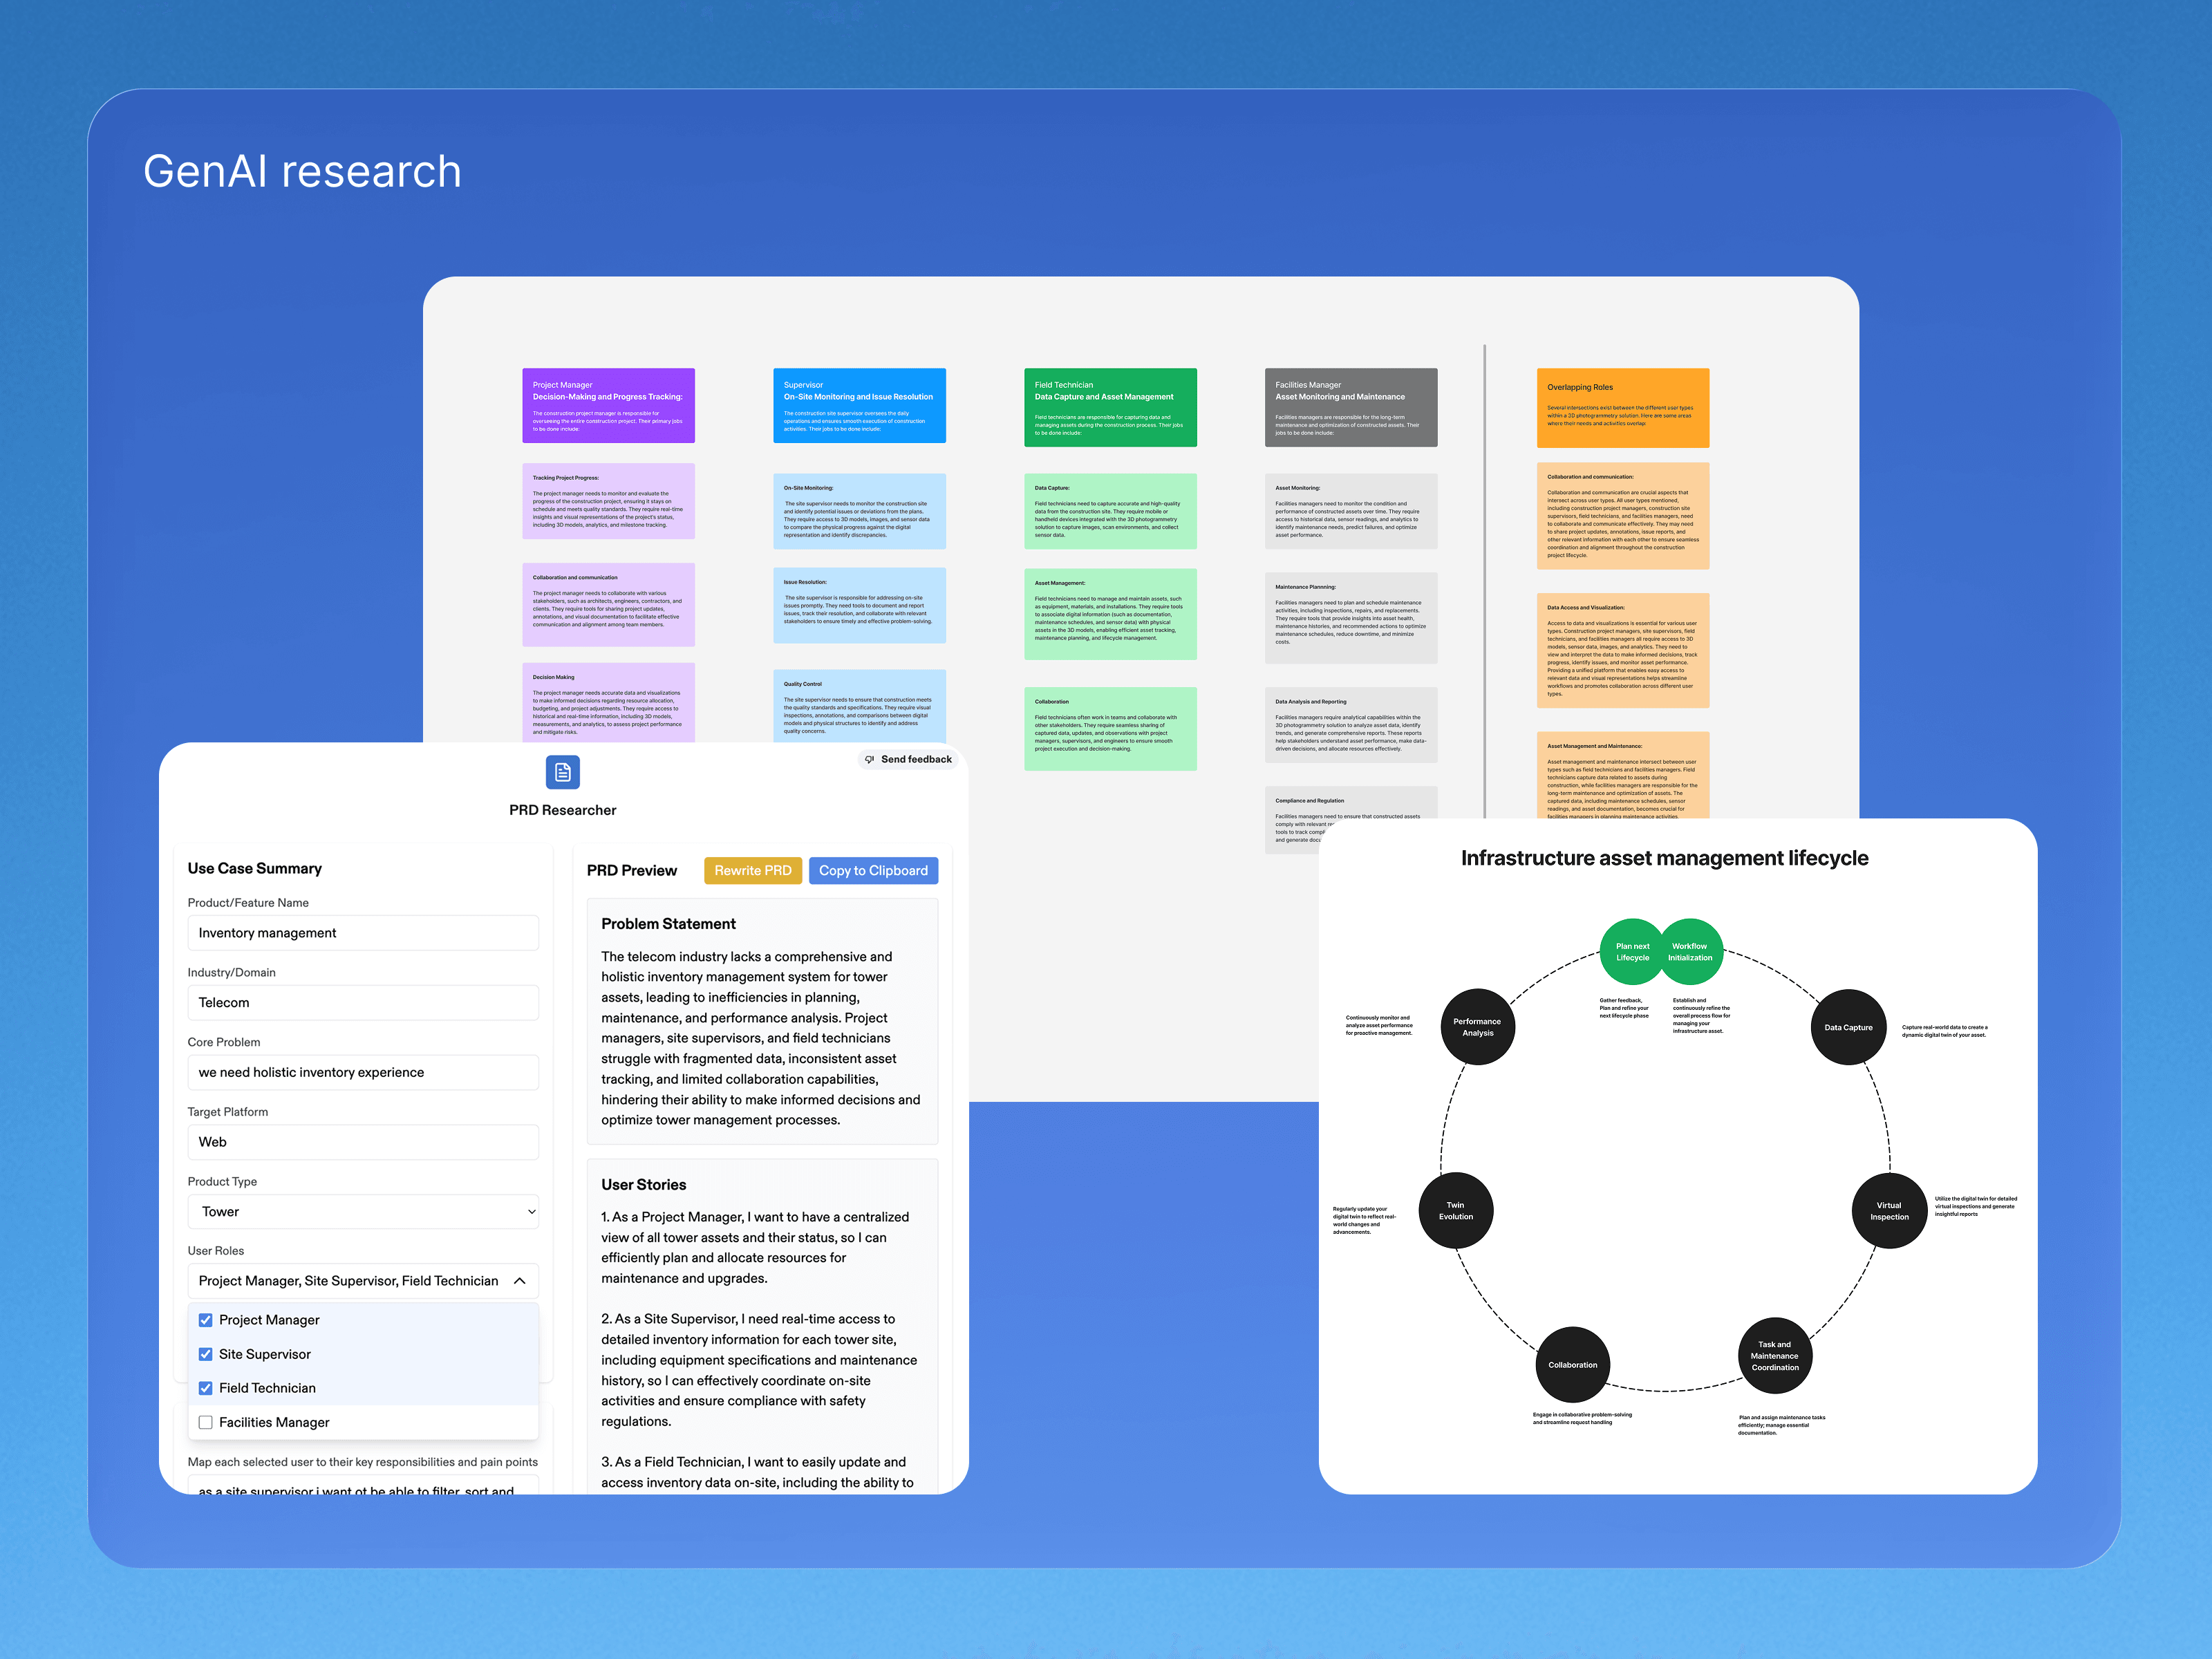Click the Collaboration circle node
The image size is (2212, 1659).
pyautogui.click(x=1572, y=1364)
